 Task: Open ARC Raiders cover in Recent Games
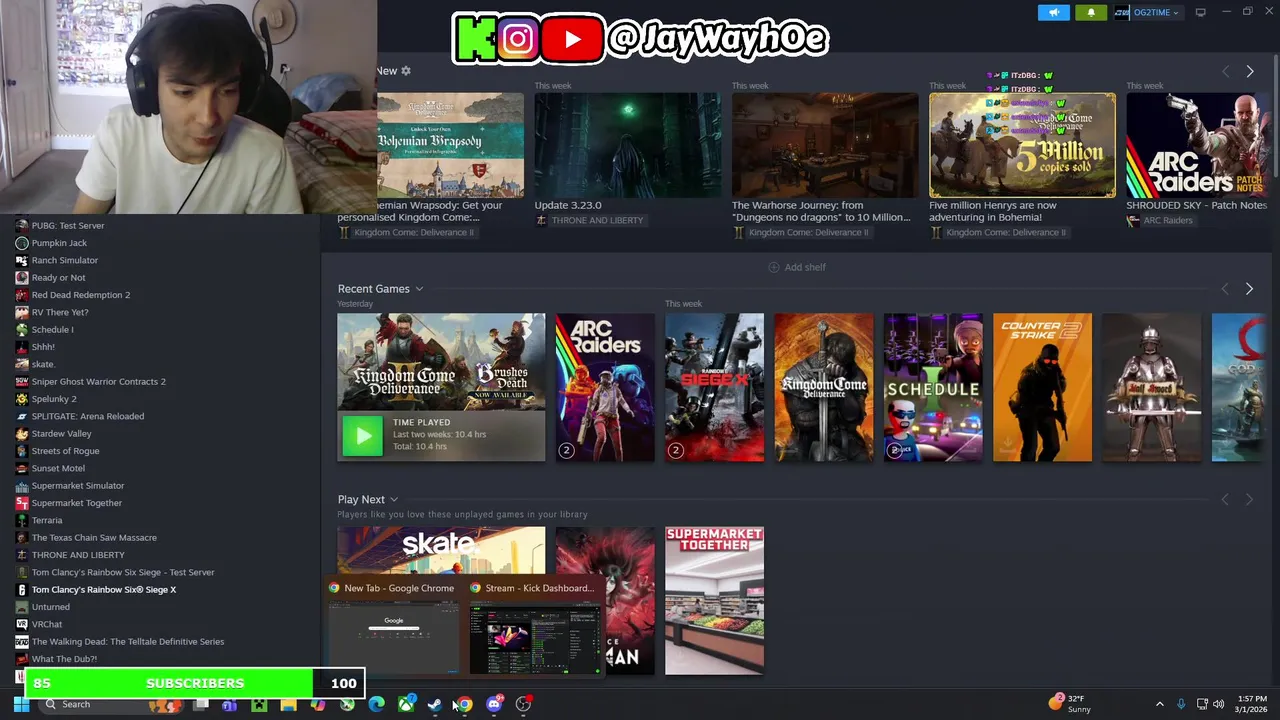(x=605, y=388)
